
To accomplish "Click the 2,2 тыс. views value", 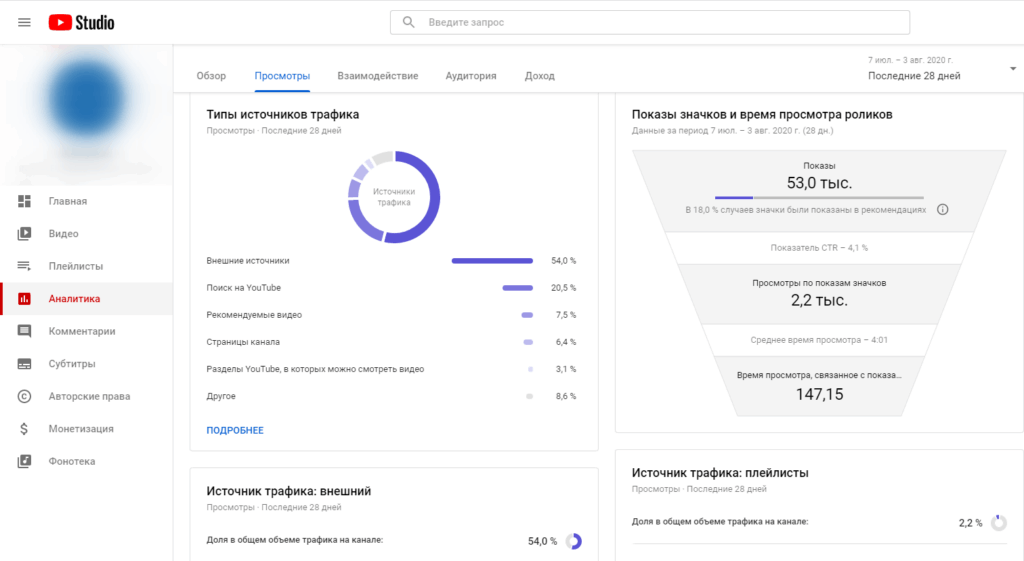I will tap(819, 300).
